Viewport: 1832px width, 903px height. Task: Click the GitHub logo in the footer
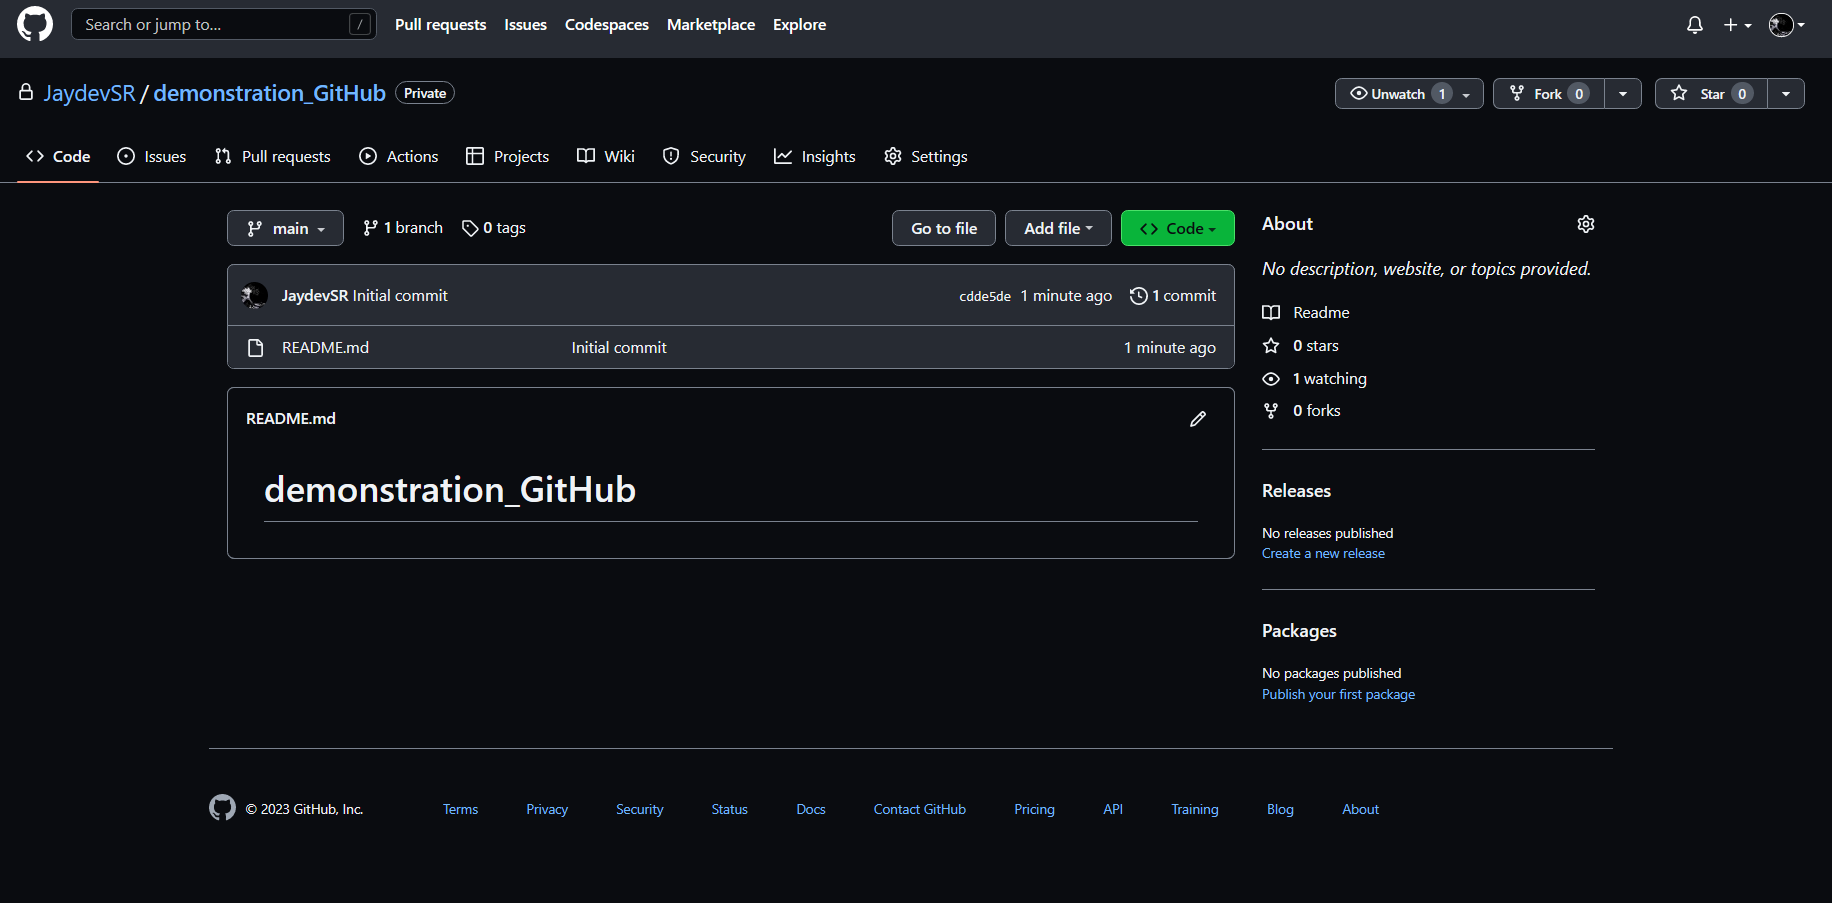pyautogui.click(x=222, y=808)
